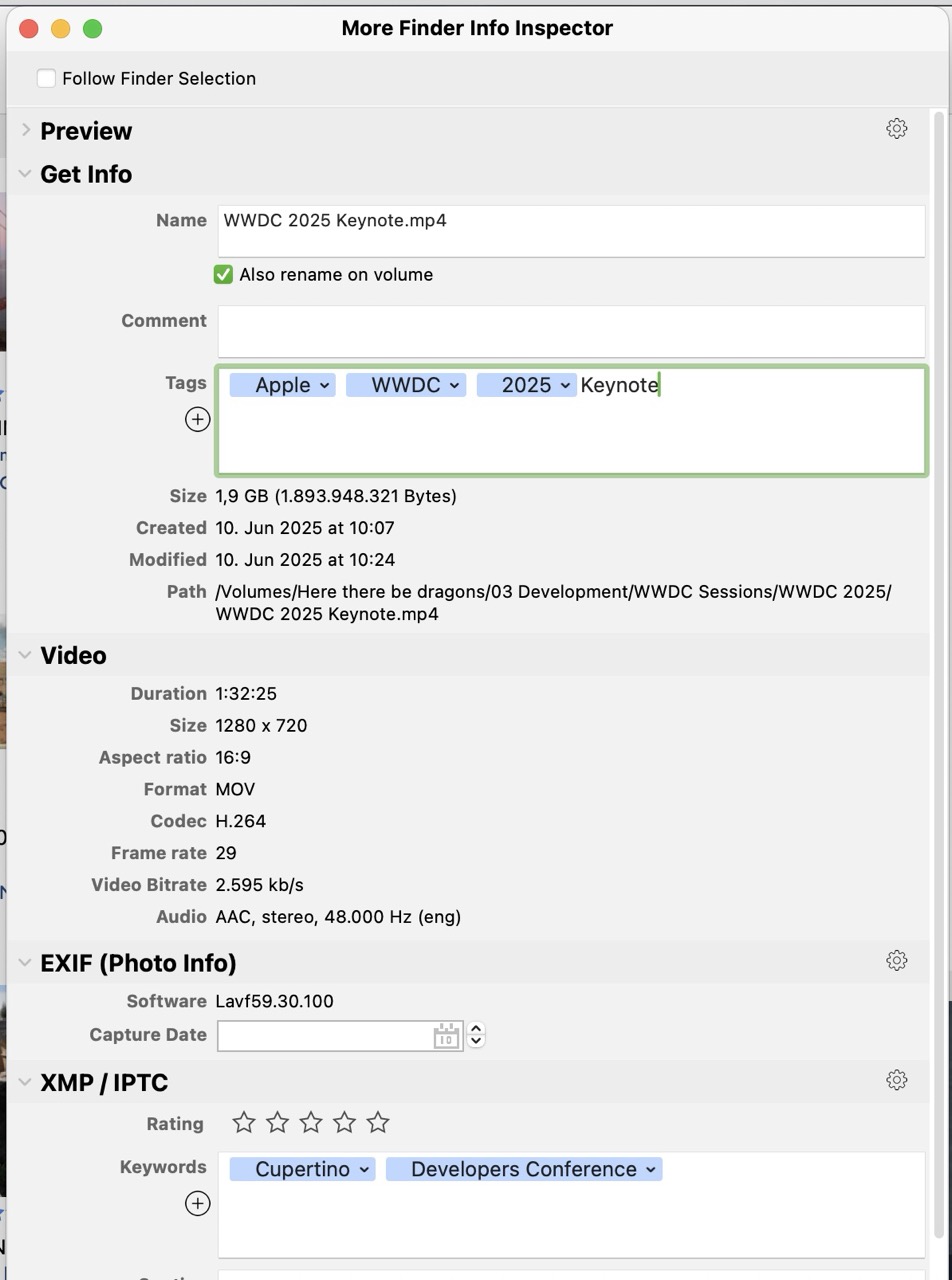Click the plus icon to add a tag
The width and height of the screenshot is (952, 1280).
point(197,420)
